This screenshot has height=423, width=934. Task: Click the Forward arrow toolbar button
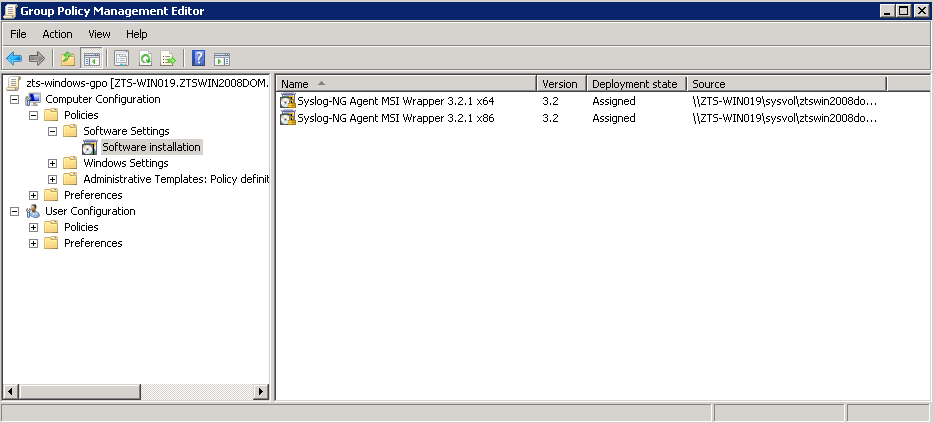pyautogui.click(x=36, y=58)
